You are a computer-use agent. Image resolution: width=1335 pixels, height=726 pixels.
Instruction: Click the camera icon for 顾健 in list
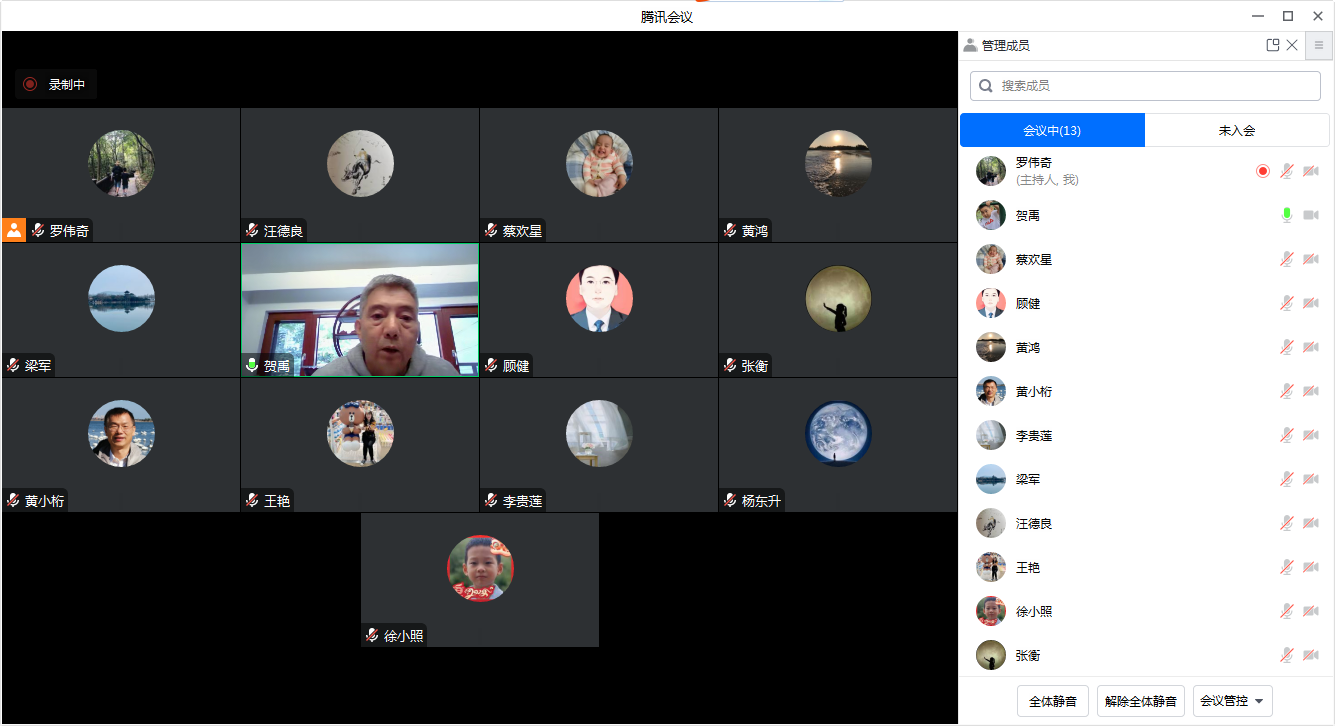(x=1311, y=303)
